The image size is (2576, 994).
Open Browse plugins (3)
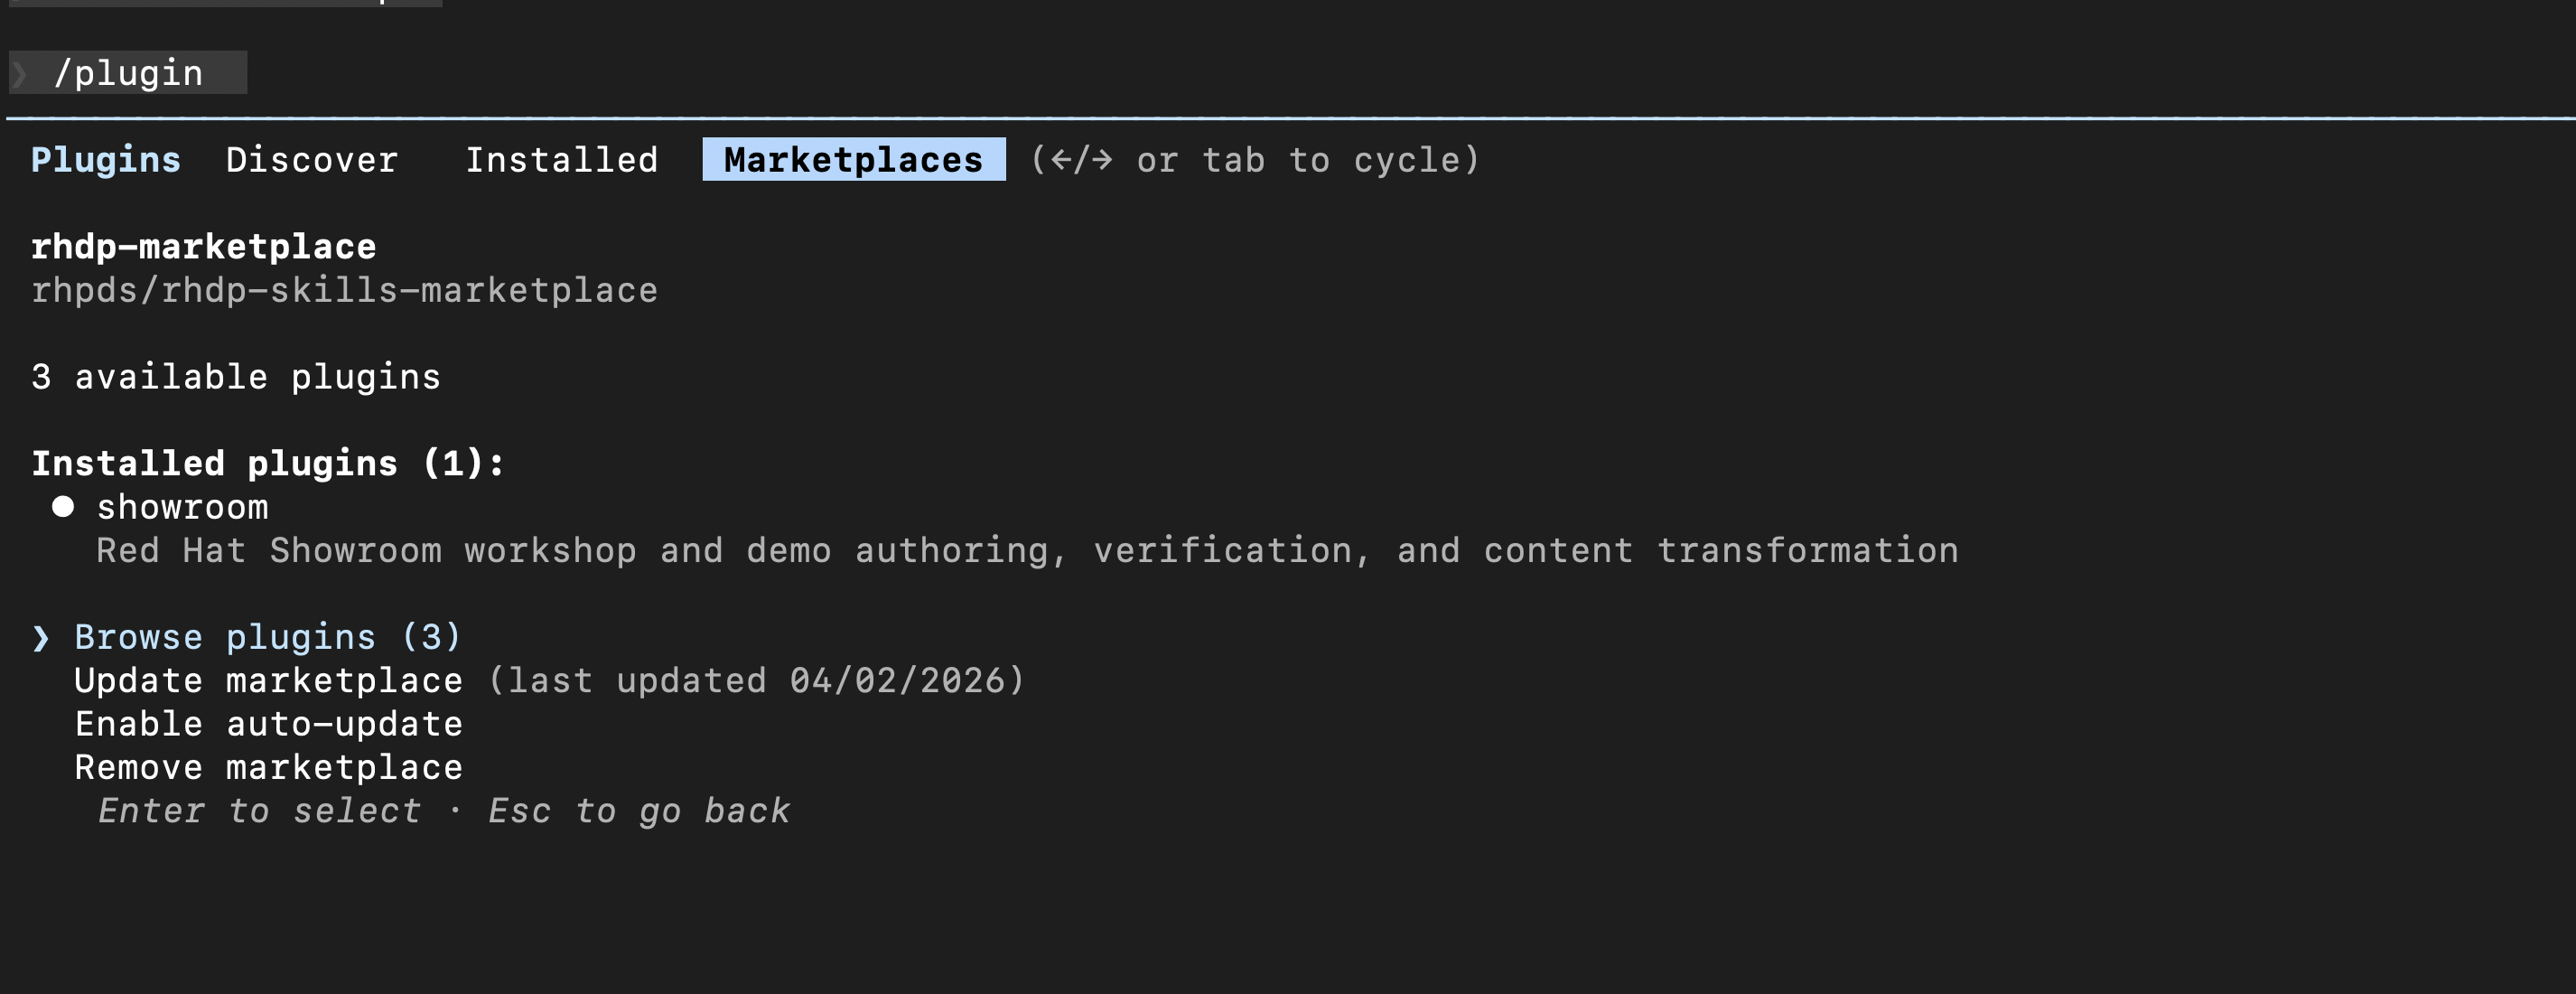pyautogui.click(x=267, y=637)
